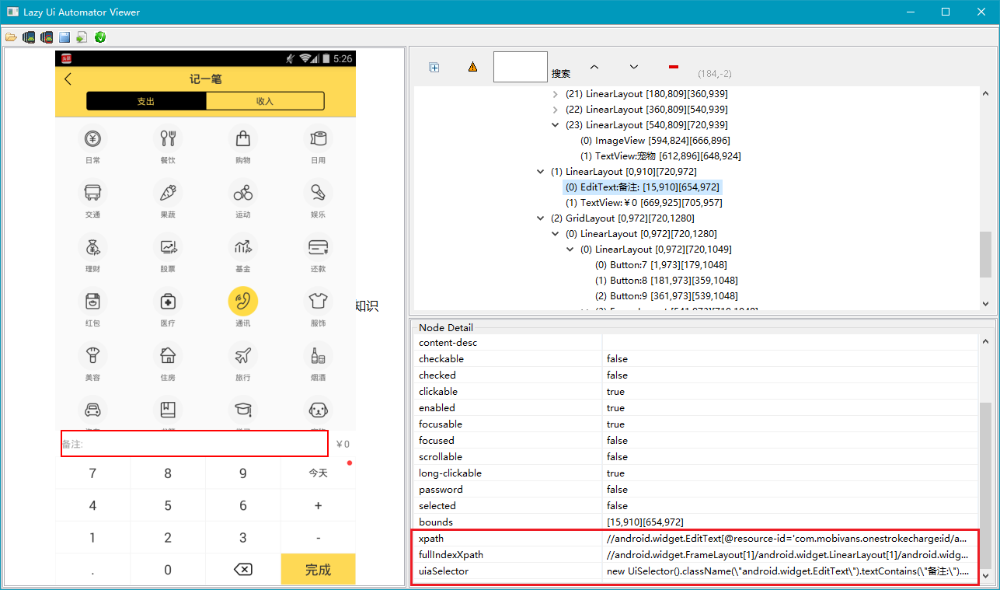
Task: Expand node (22) LinearLayout
Action: click(555, 110)
